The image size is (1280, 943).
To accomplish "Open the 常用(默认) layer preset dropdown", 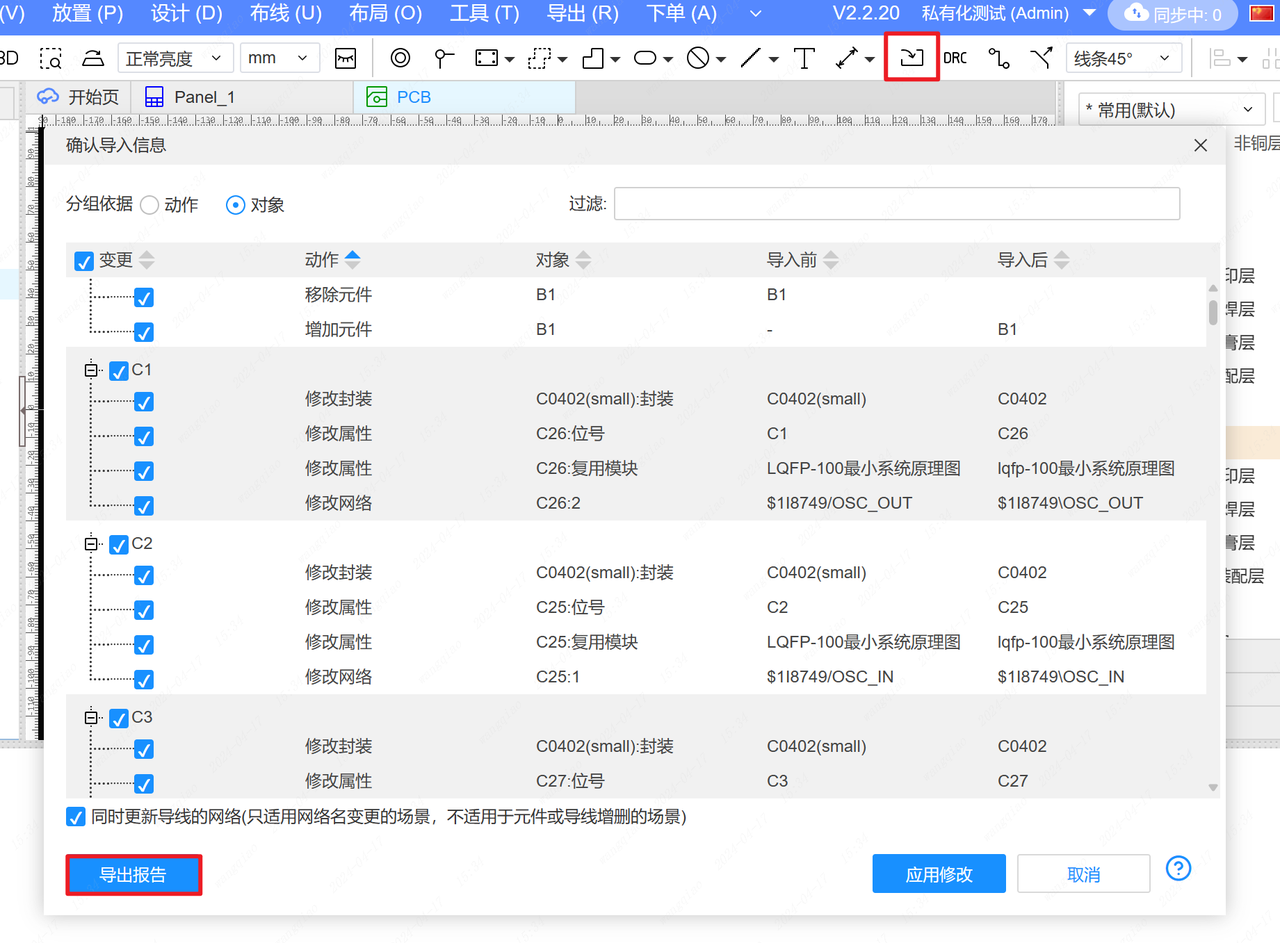I will pos(1173,110).
